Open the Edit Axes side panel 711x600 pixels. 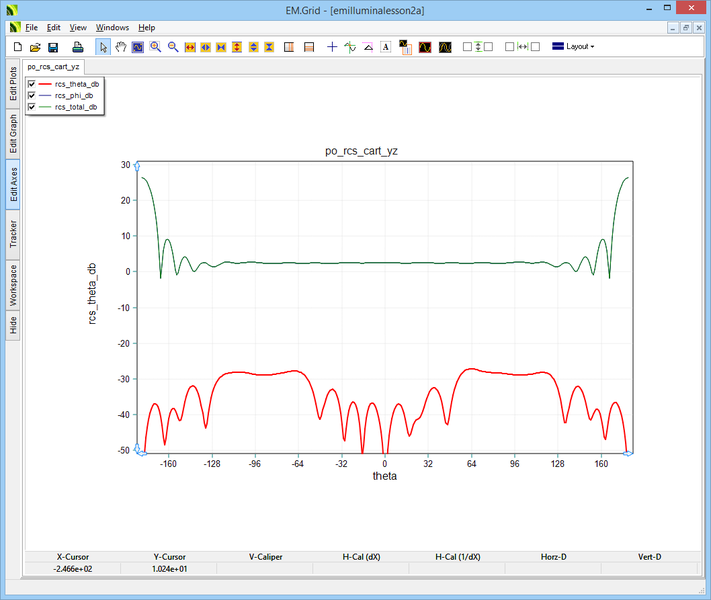point(12,183)
